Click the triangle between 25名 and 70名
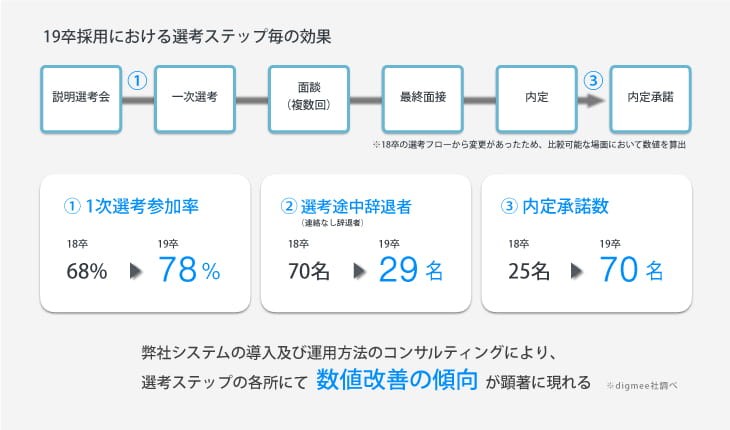Image resolution: width=730 pixels, height=430 pixels. point(576,271)
